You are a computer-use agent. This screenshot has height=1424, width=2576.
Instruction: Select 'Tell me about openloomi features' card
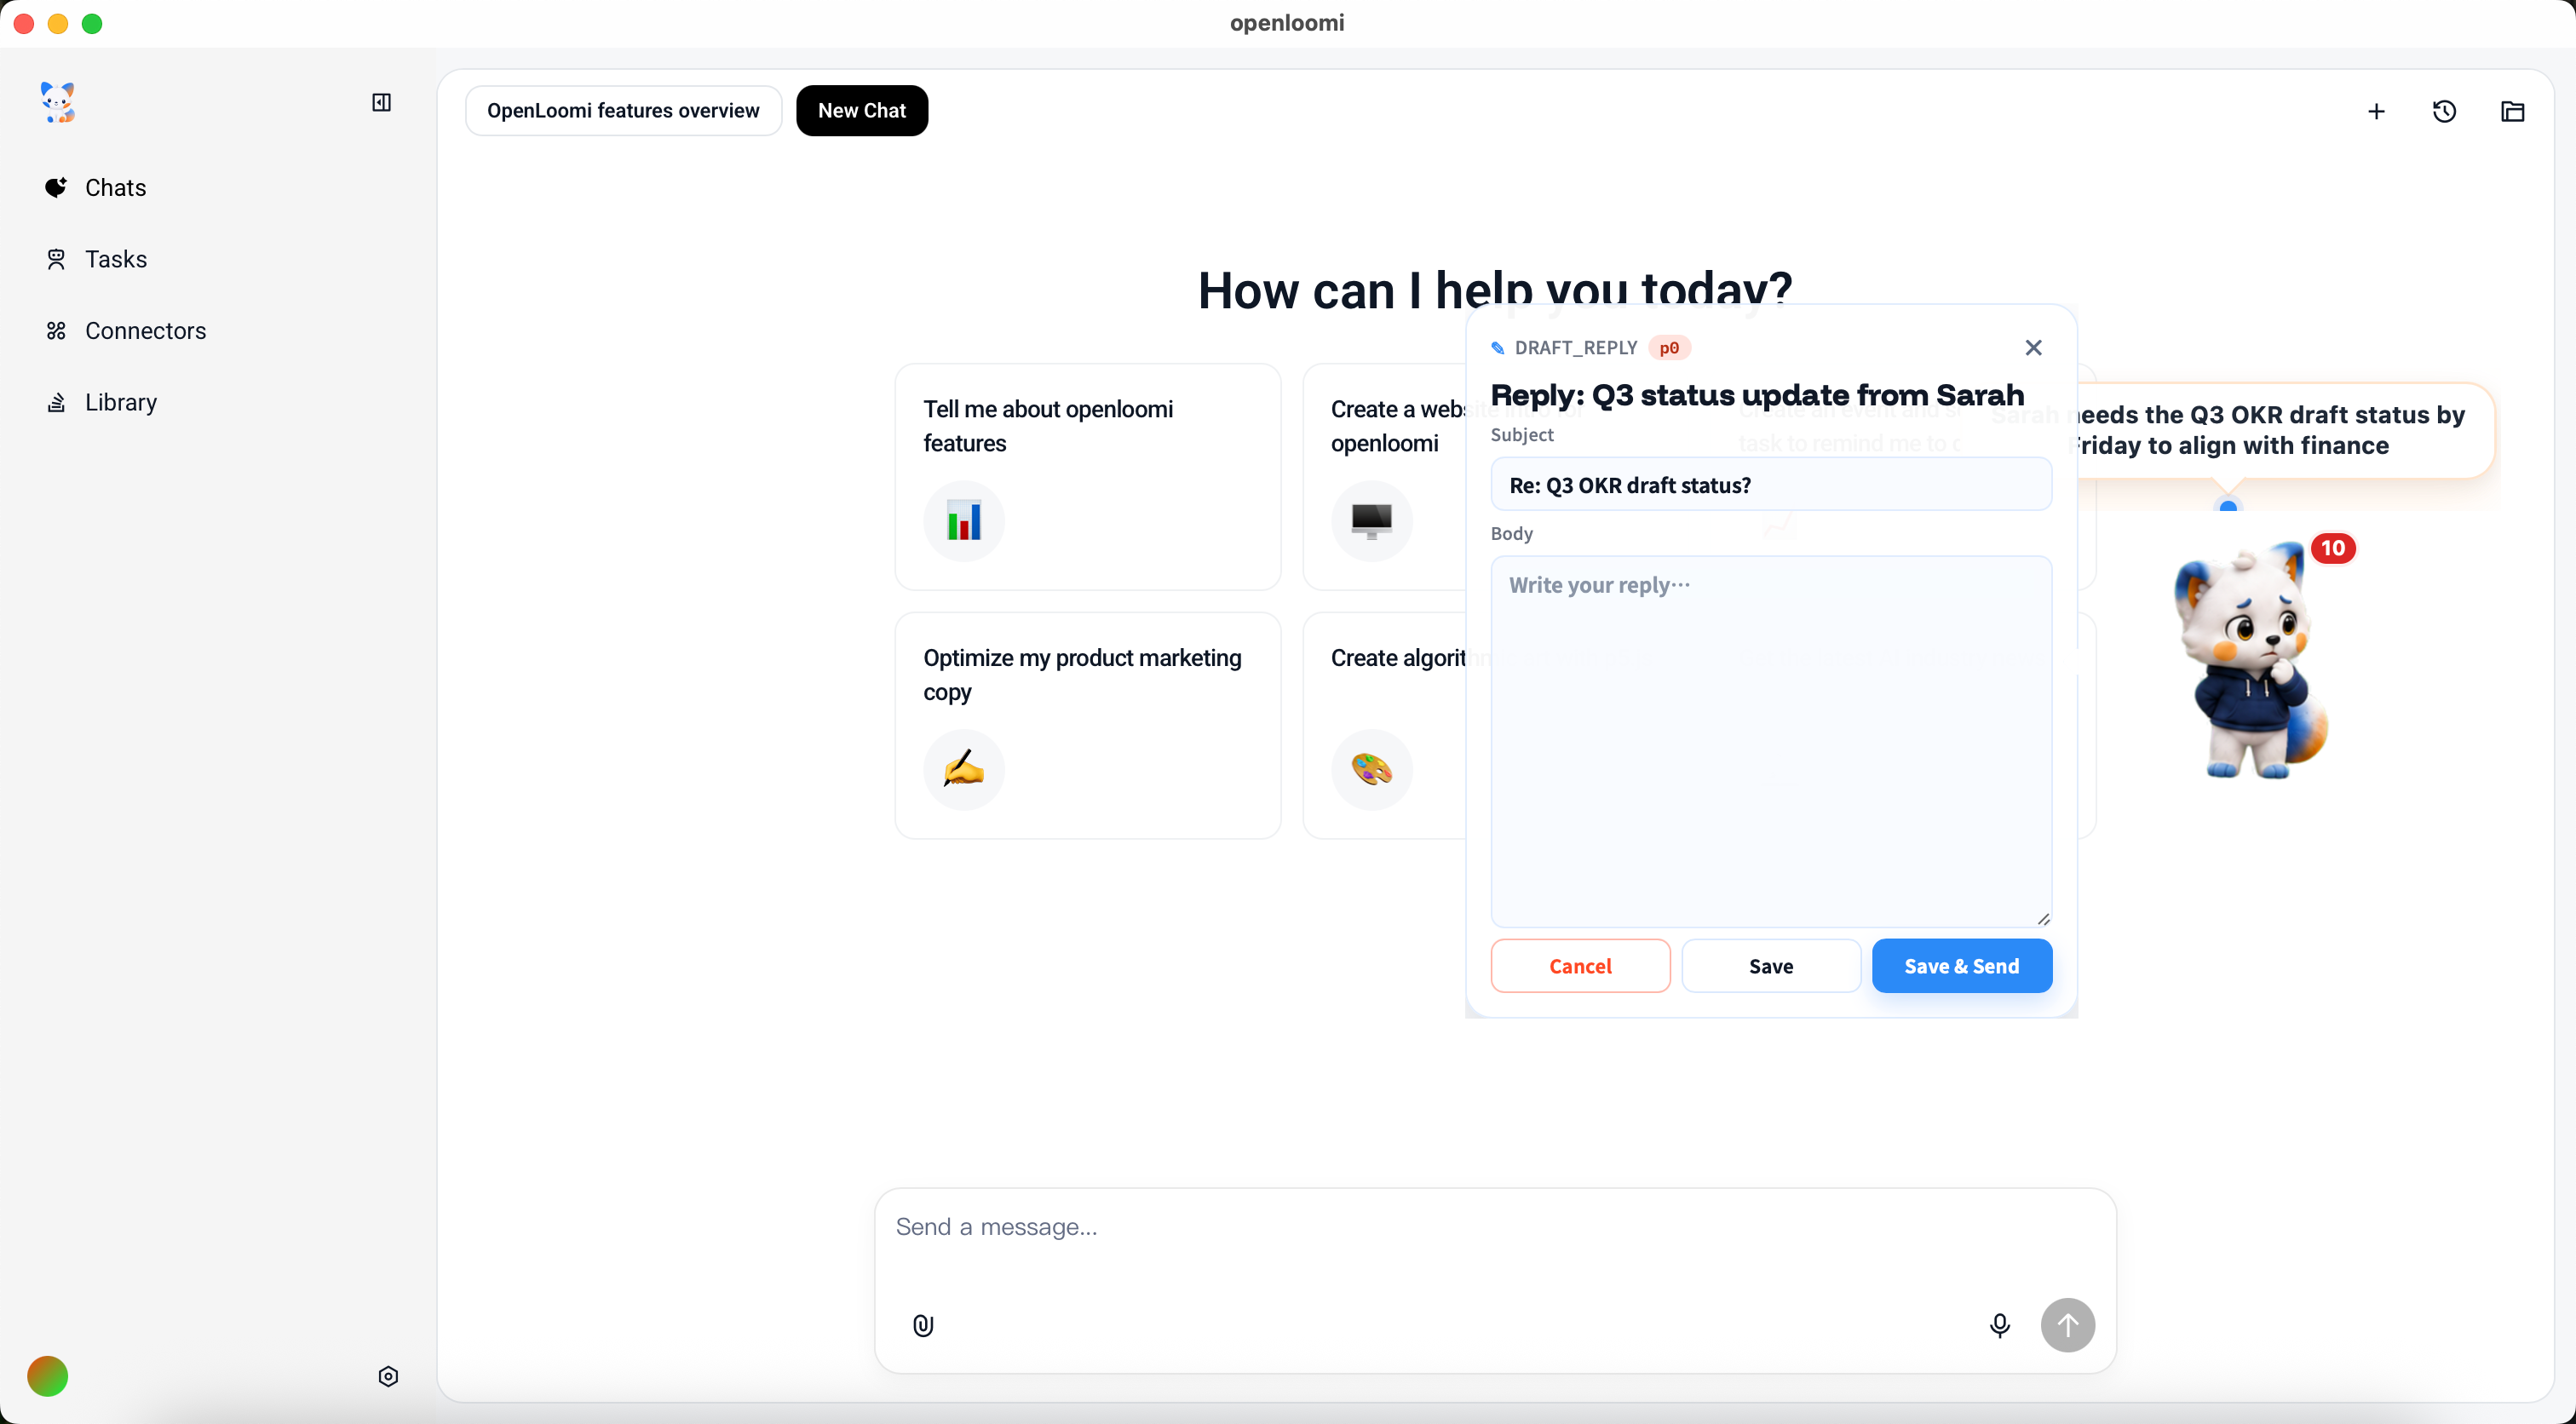coord(1088,477)
